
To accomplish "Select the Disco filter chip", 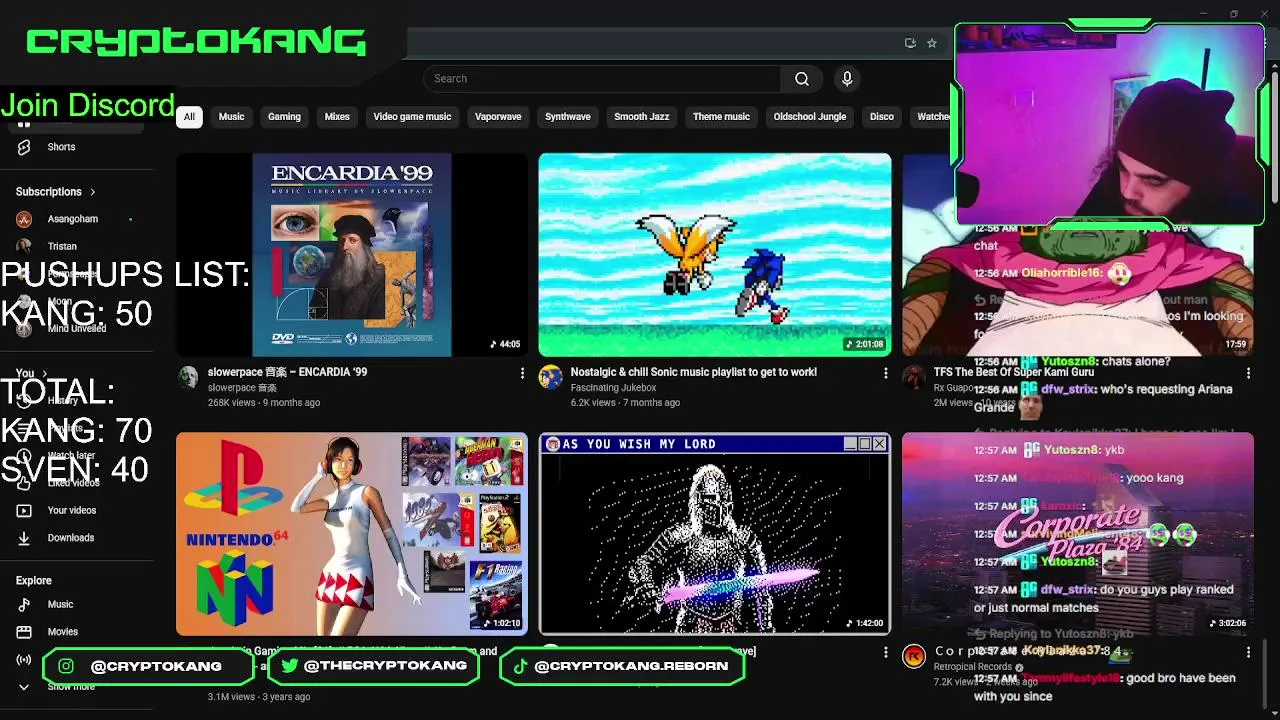I will [882, 117].
